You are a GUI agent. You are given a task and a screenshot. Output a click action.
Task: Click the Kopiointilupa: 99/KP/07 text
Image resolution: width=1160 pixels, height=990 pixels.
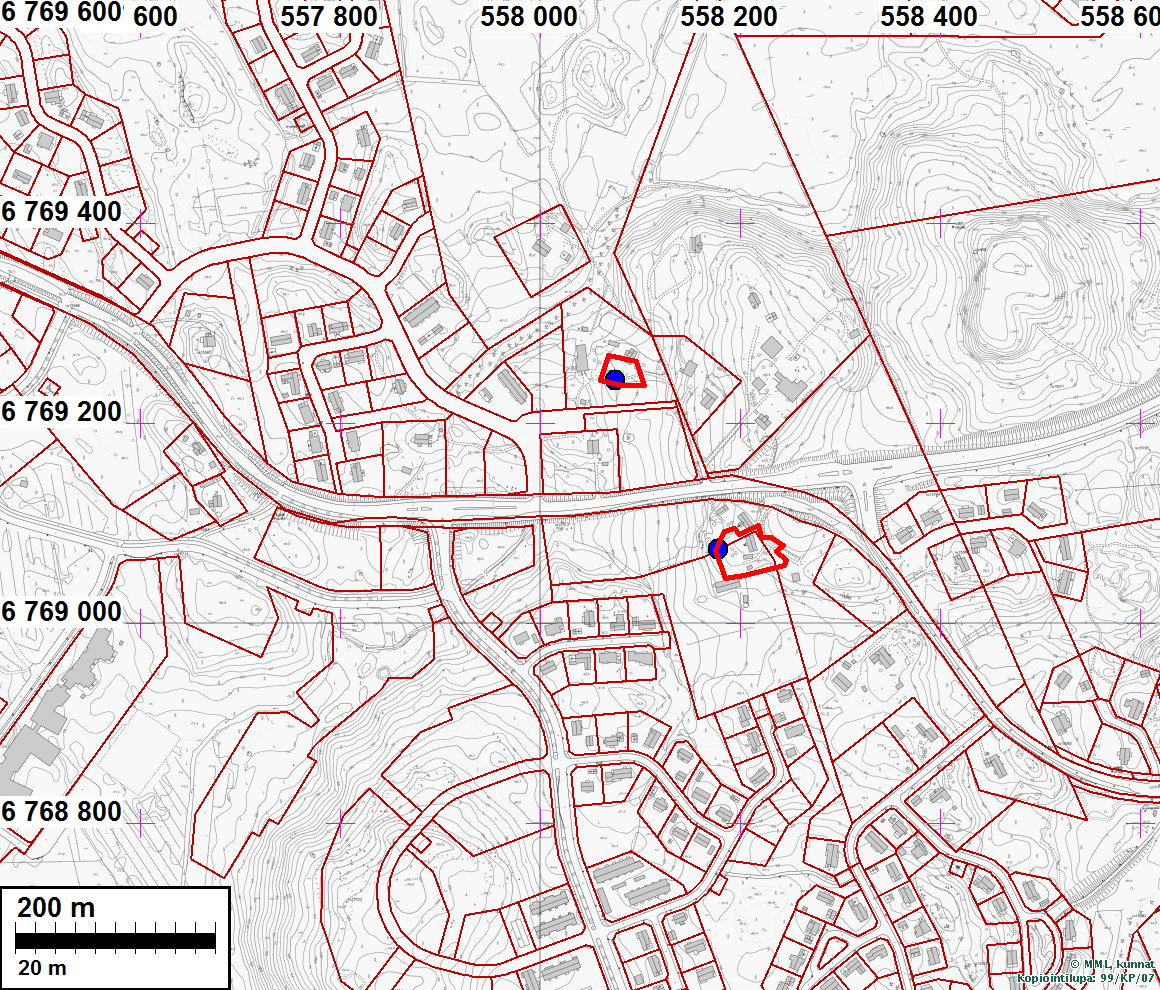tap(1086, 978)
